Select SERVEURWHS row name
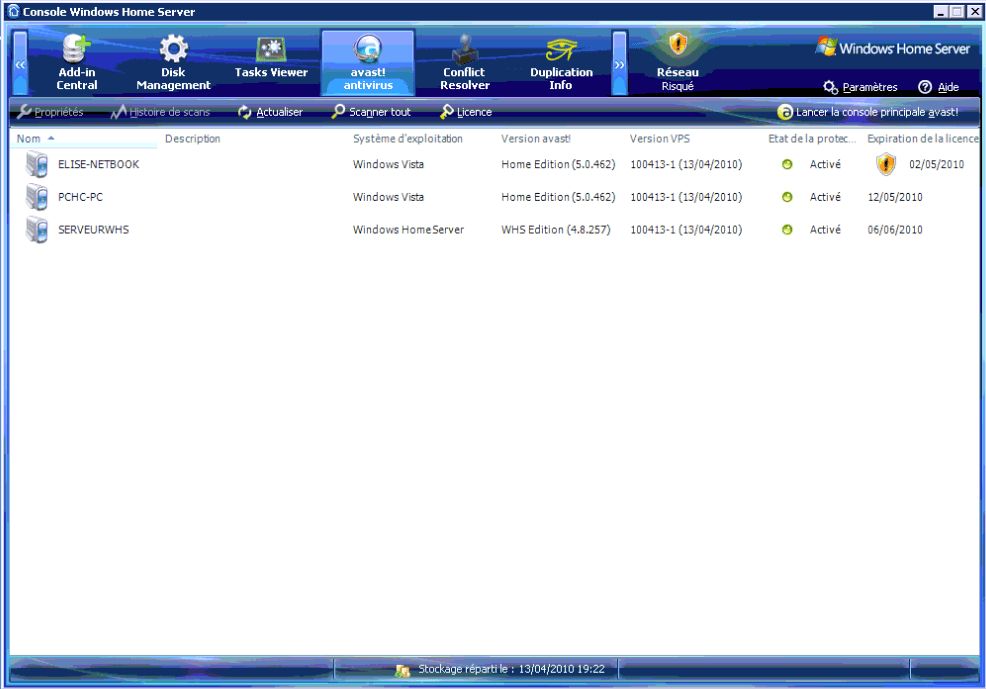The height and width of the screenshot is (689, 986). 94,230
